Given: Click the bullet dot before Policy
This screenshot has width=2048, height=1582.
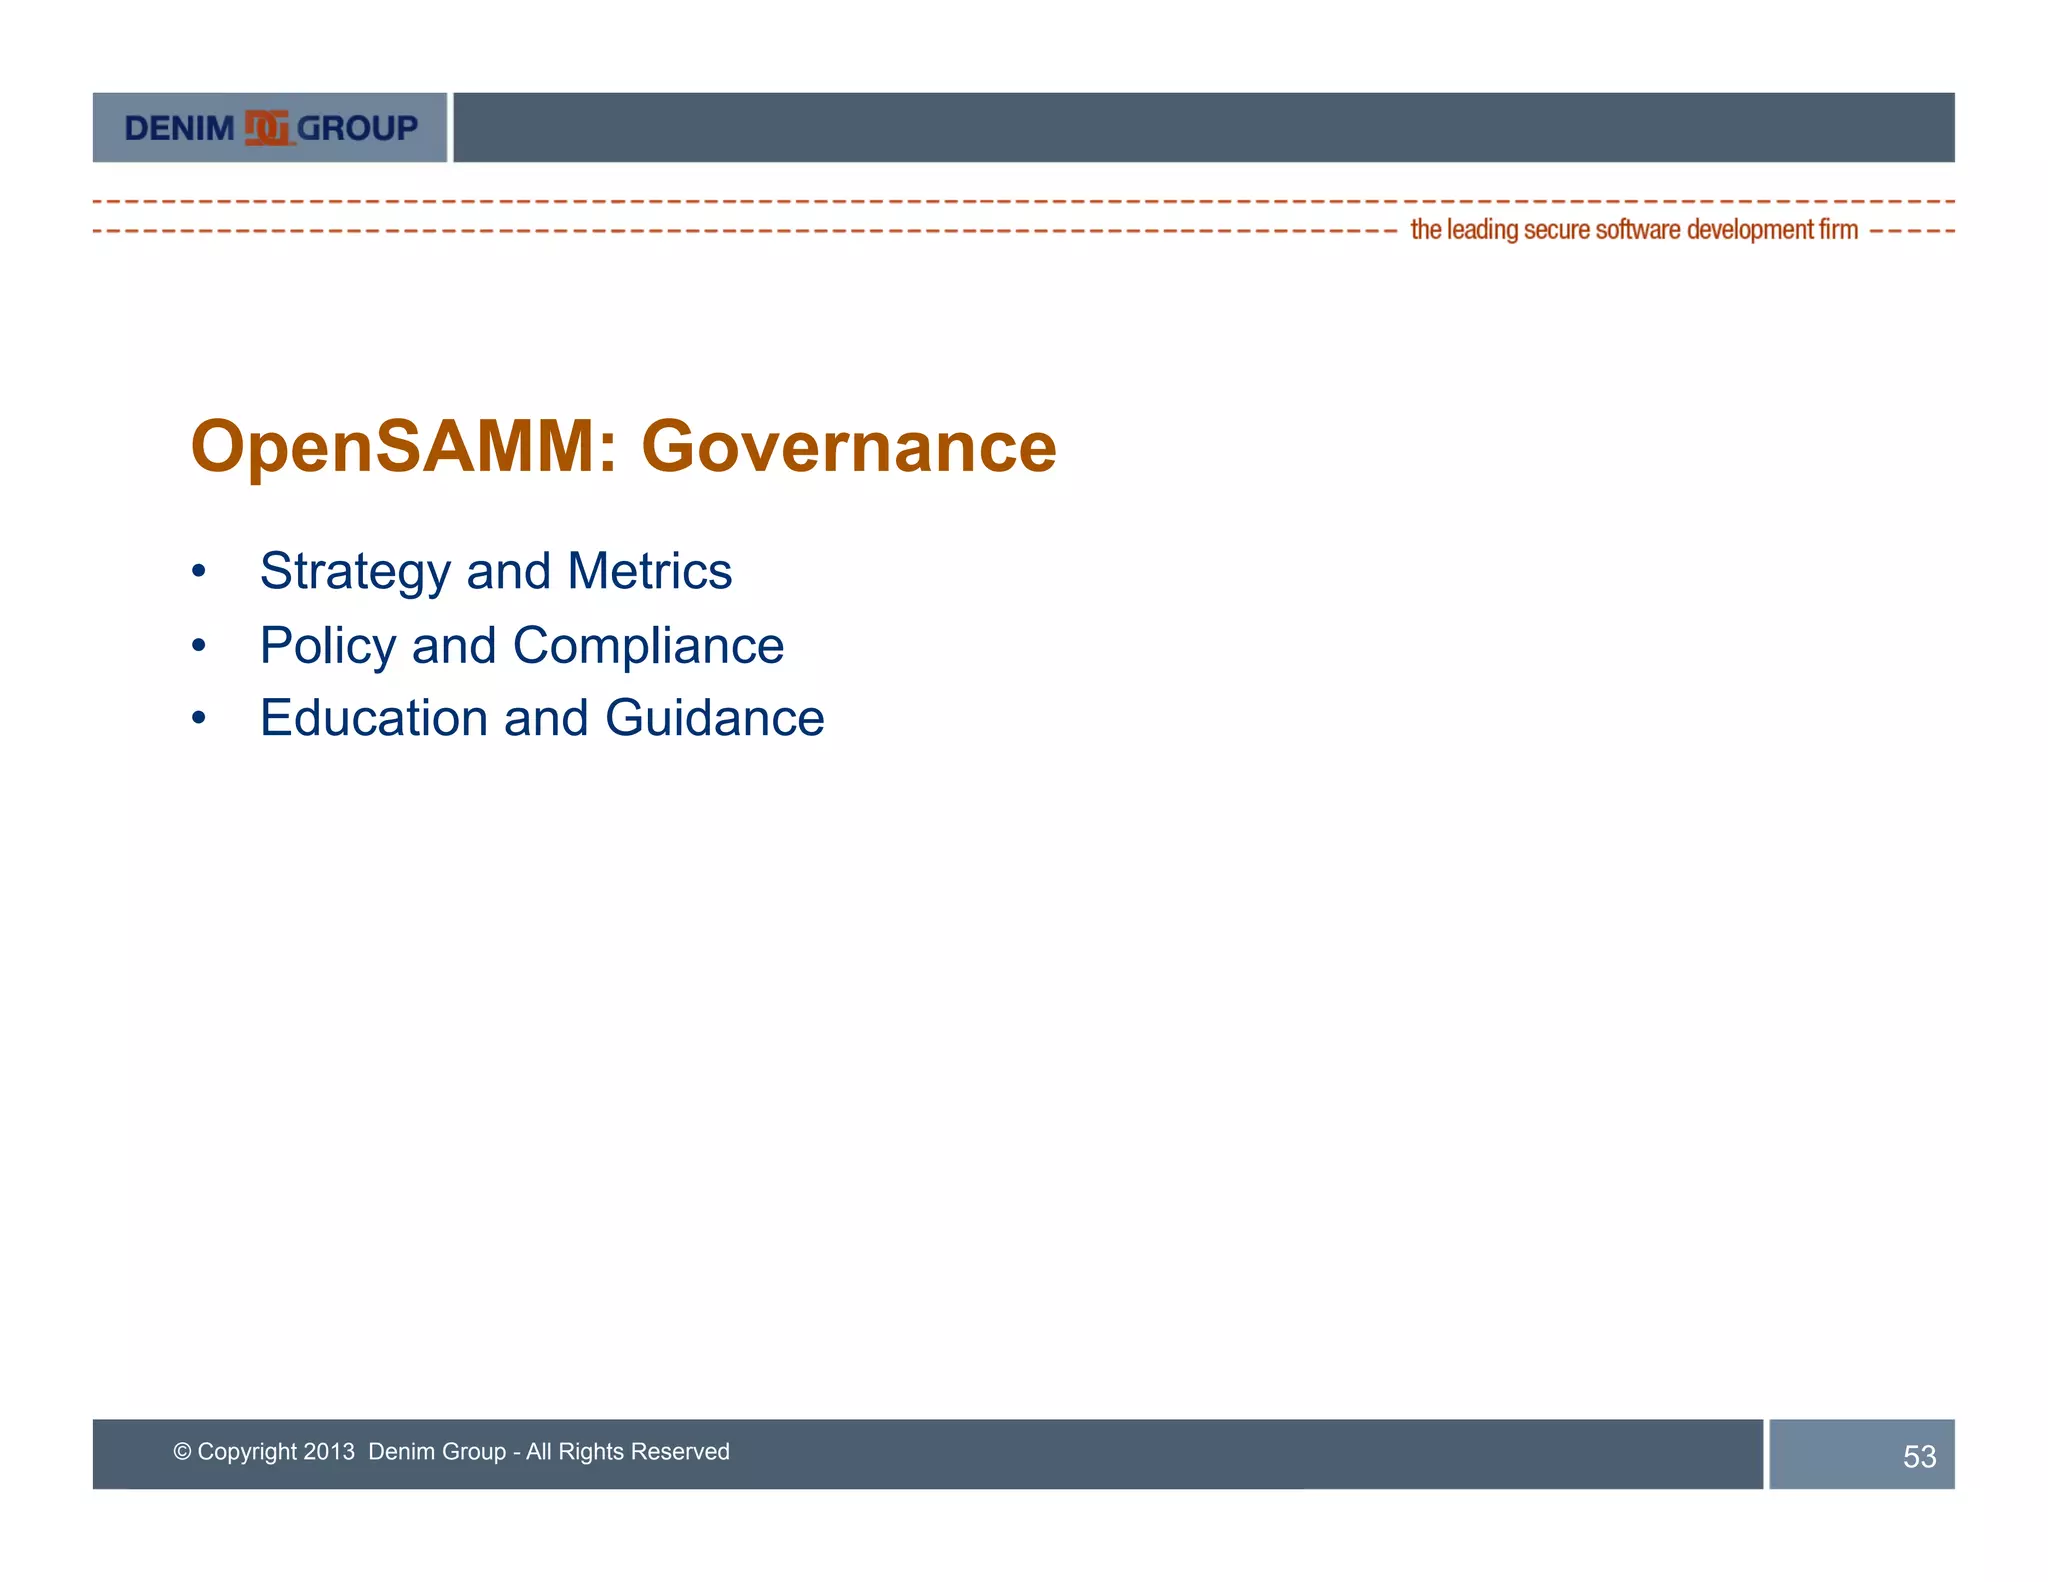Looking at the screenshot, I should coord(199,646).
